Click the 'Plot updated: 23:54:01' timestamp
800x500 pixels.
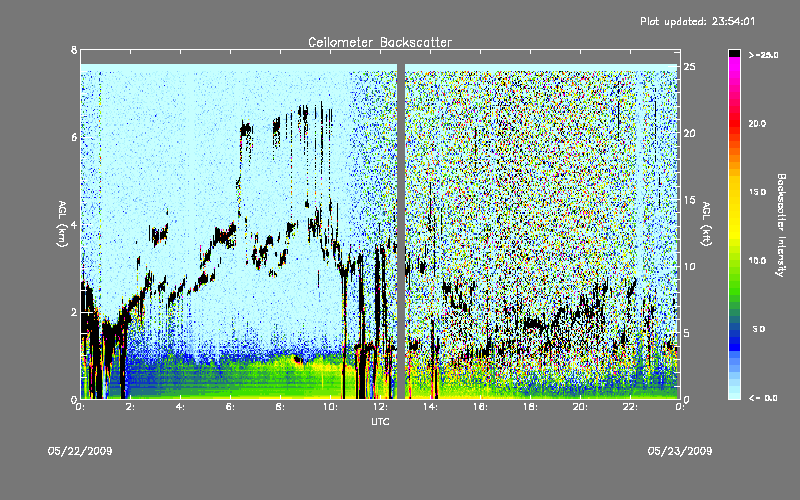697,21
